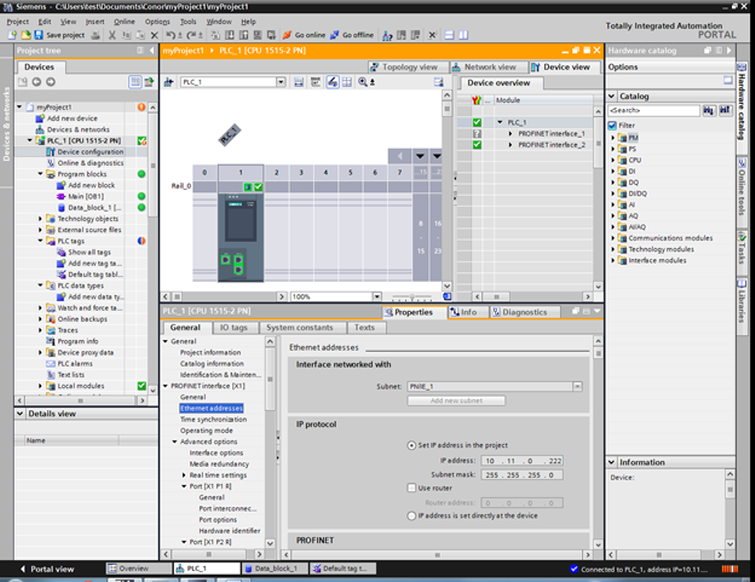Open the Online menu
Viewport: 755px width, 582px height.
pos(124,22)
